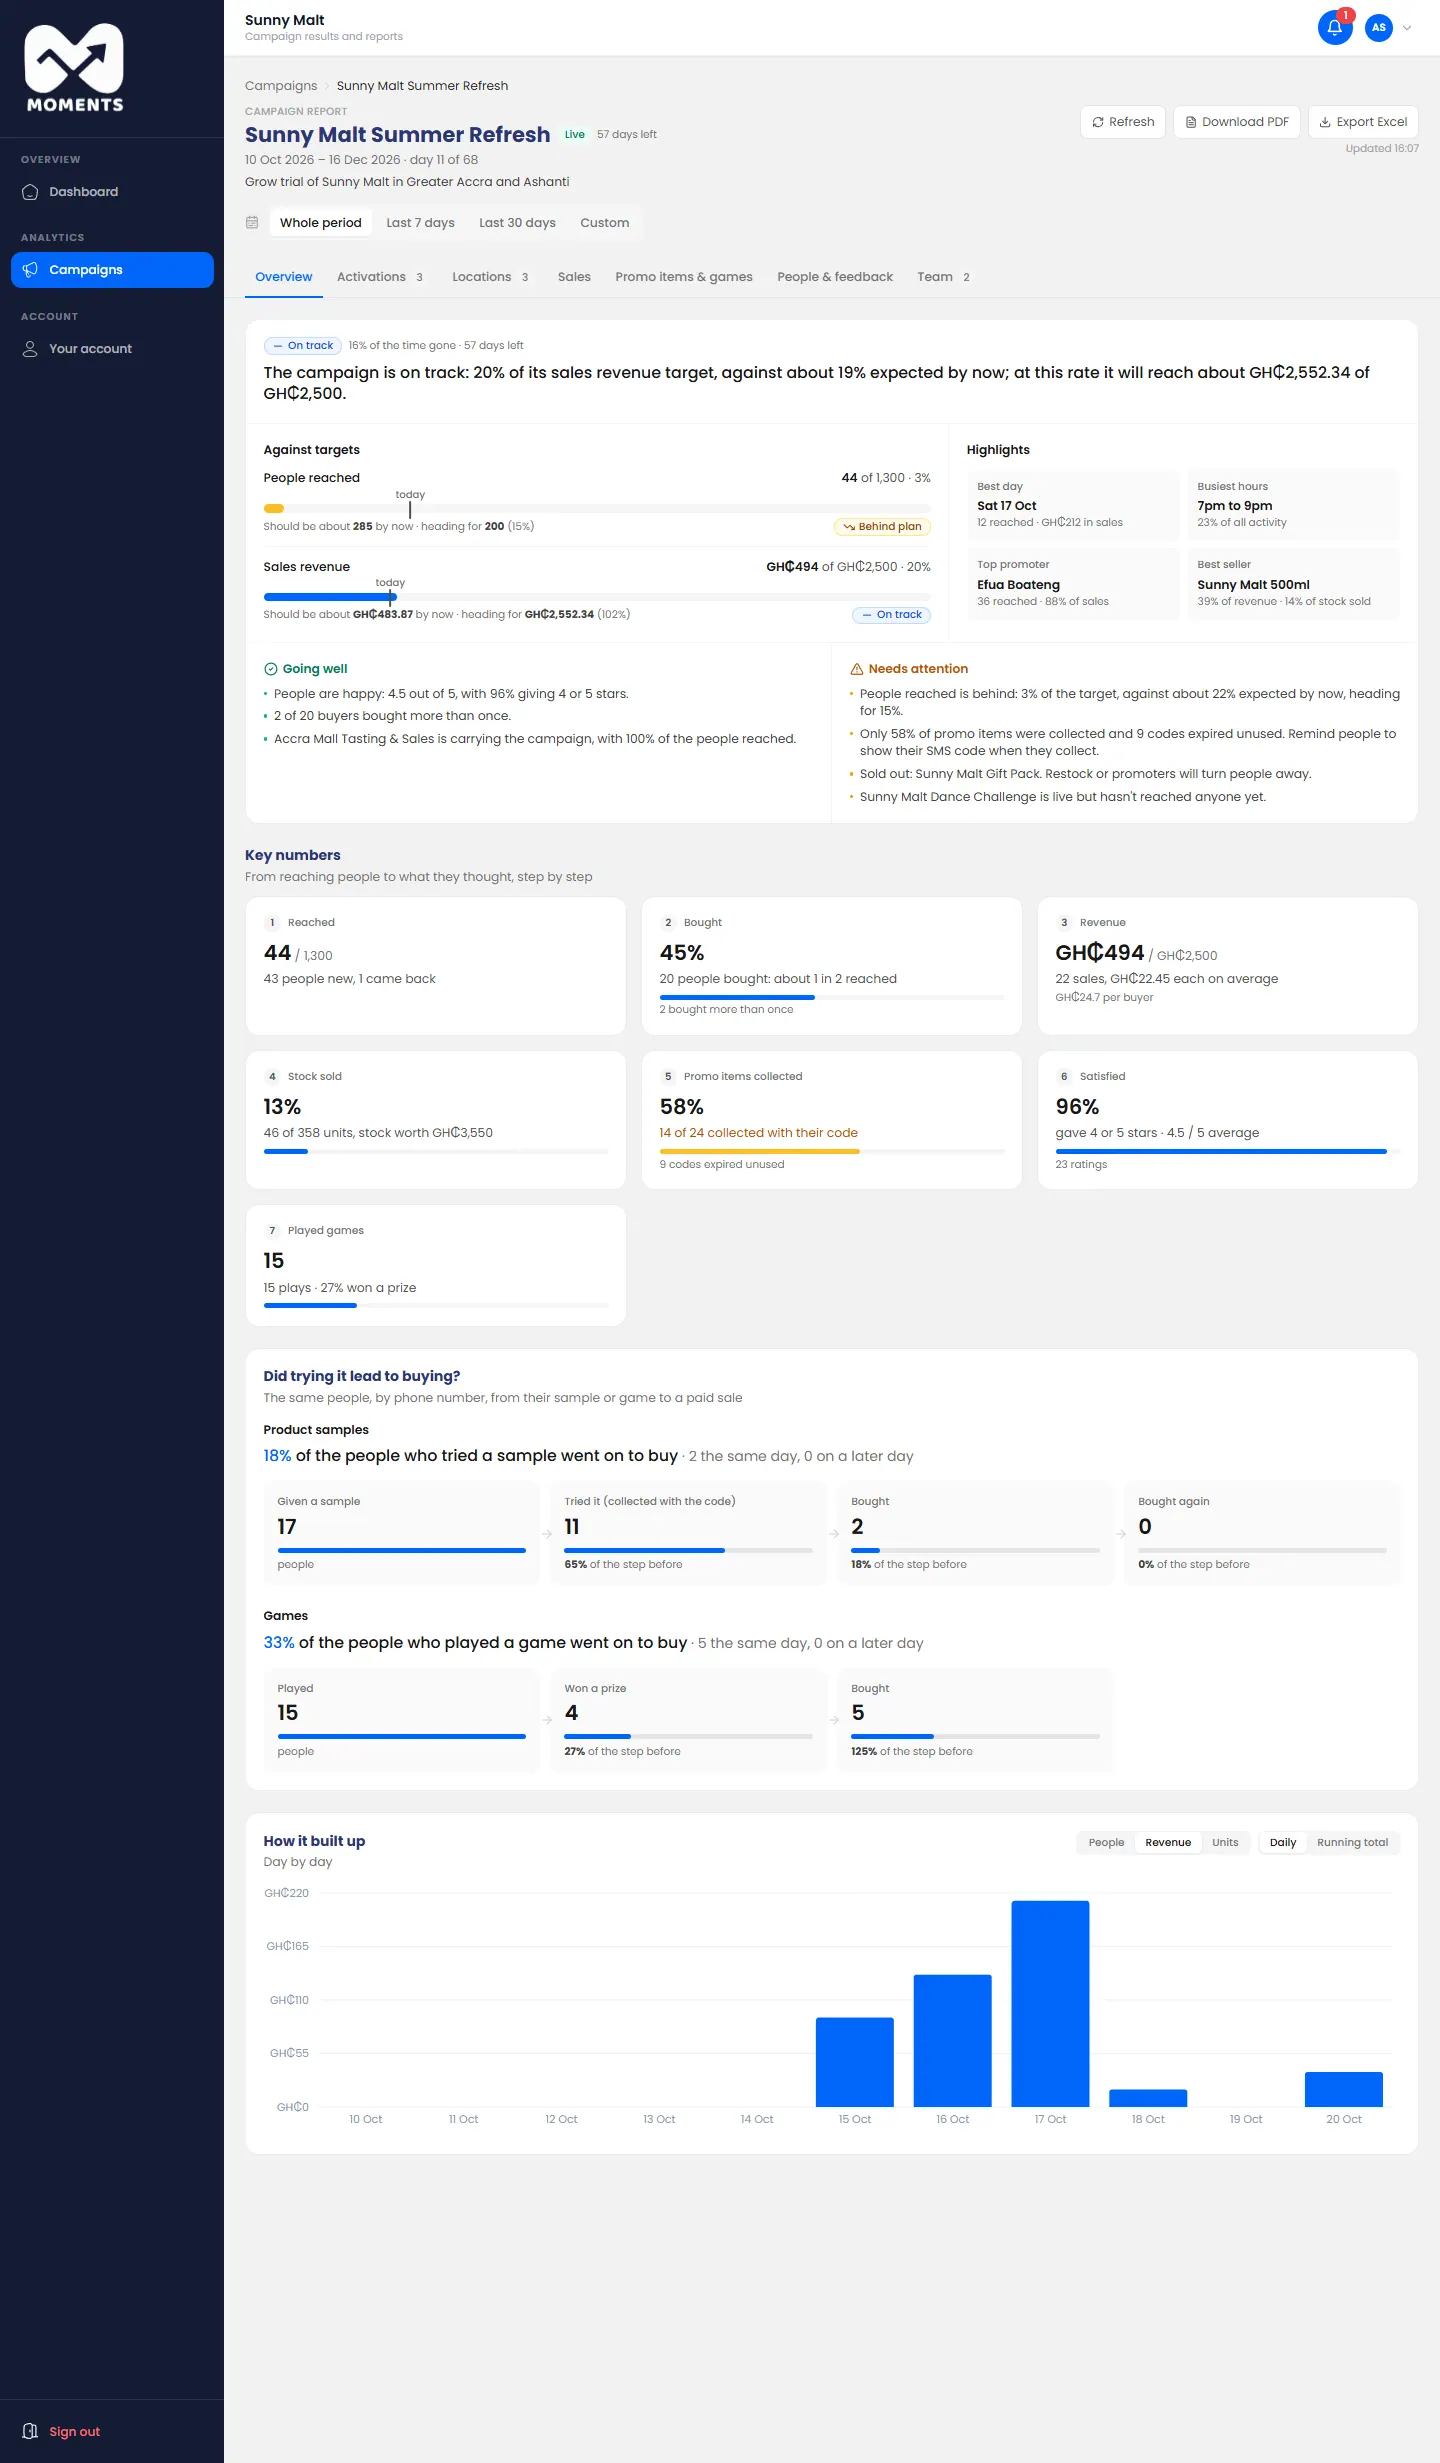The height and width of the screenshot is (2463, 1440).
Task: Click the People reached progress bar
Action: pyautogui.click(x=597, y=509)
